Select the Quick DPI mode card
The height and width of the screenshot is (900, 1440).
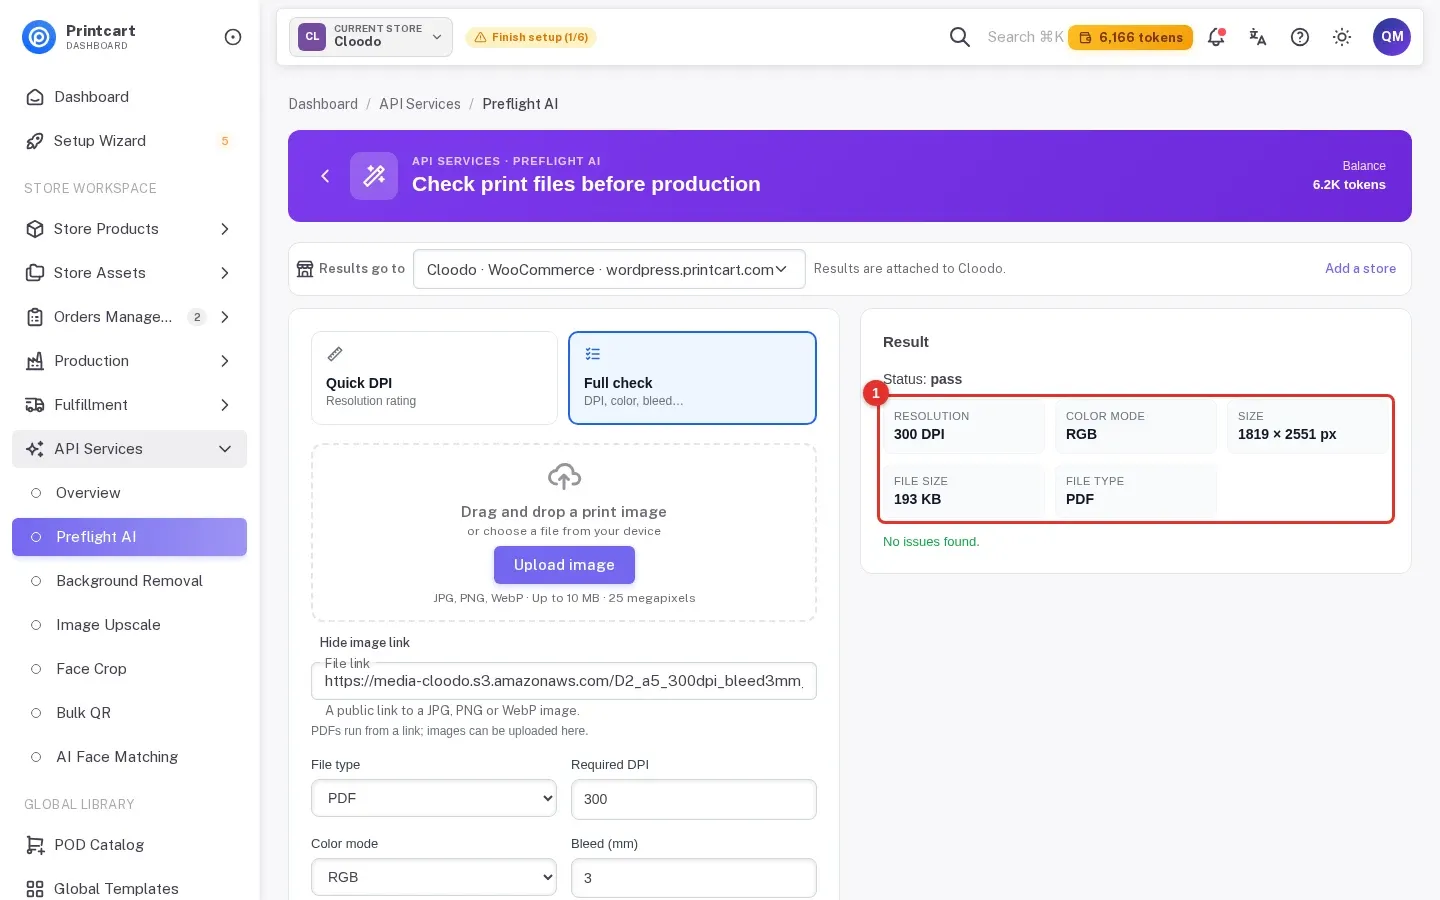coord(434,378)
